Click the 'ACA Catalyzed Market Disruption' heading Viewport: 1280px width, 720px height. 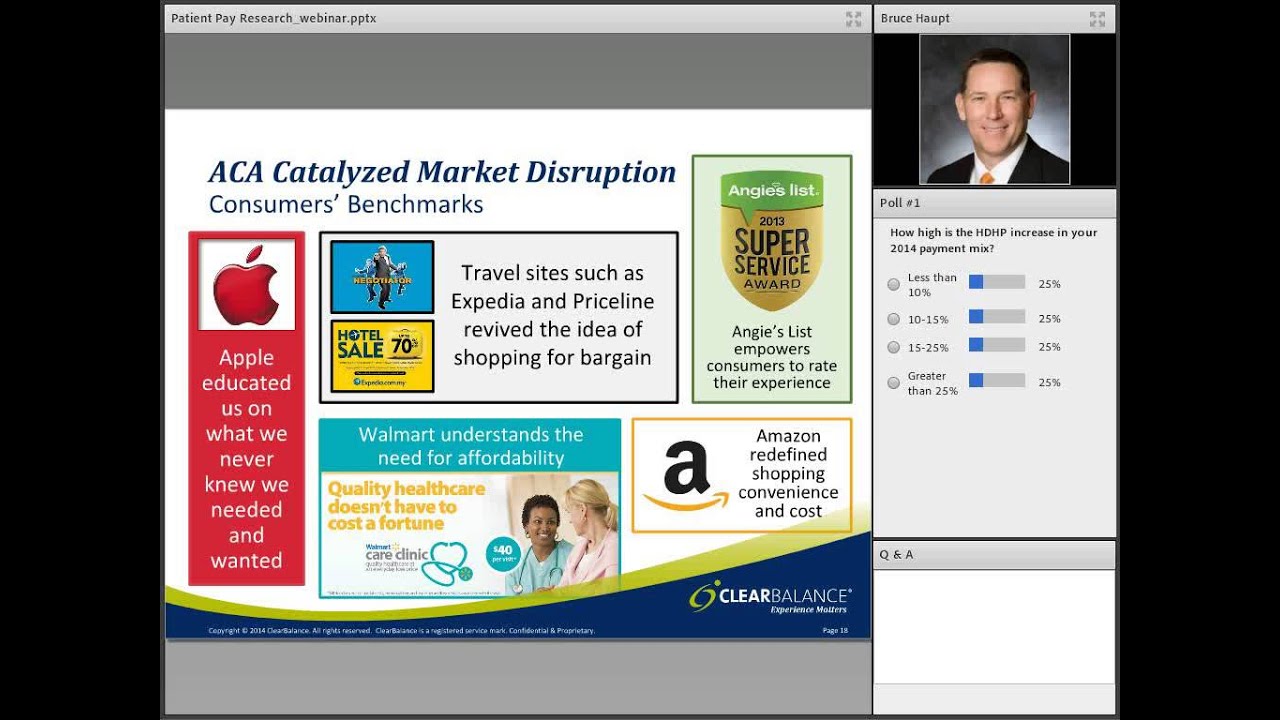point(442,172)
